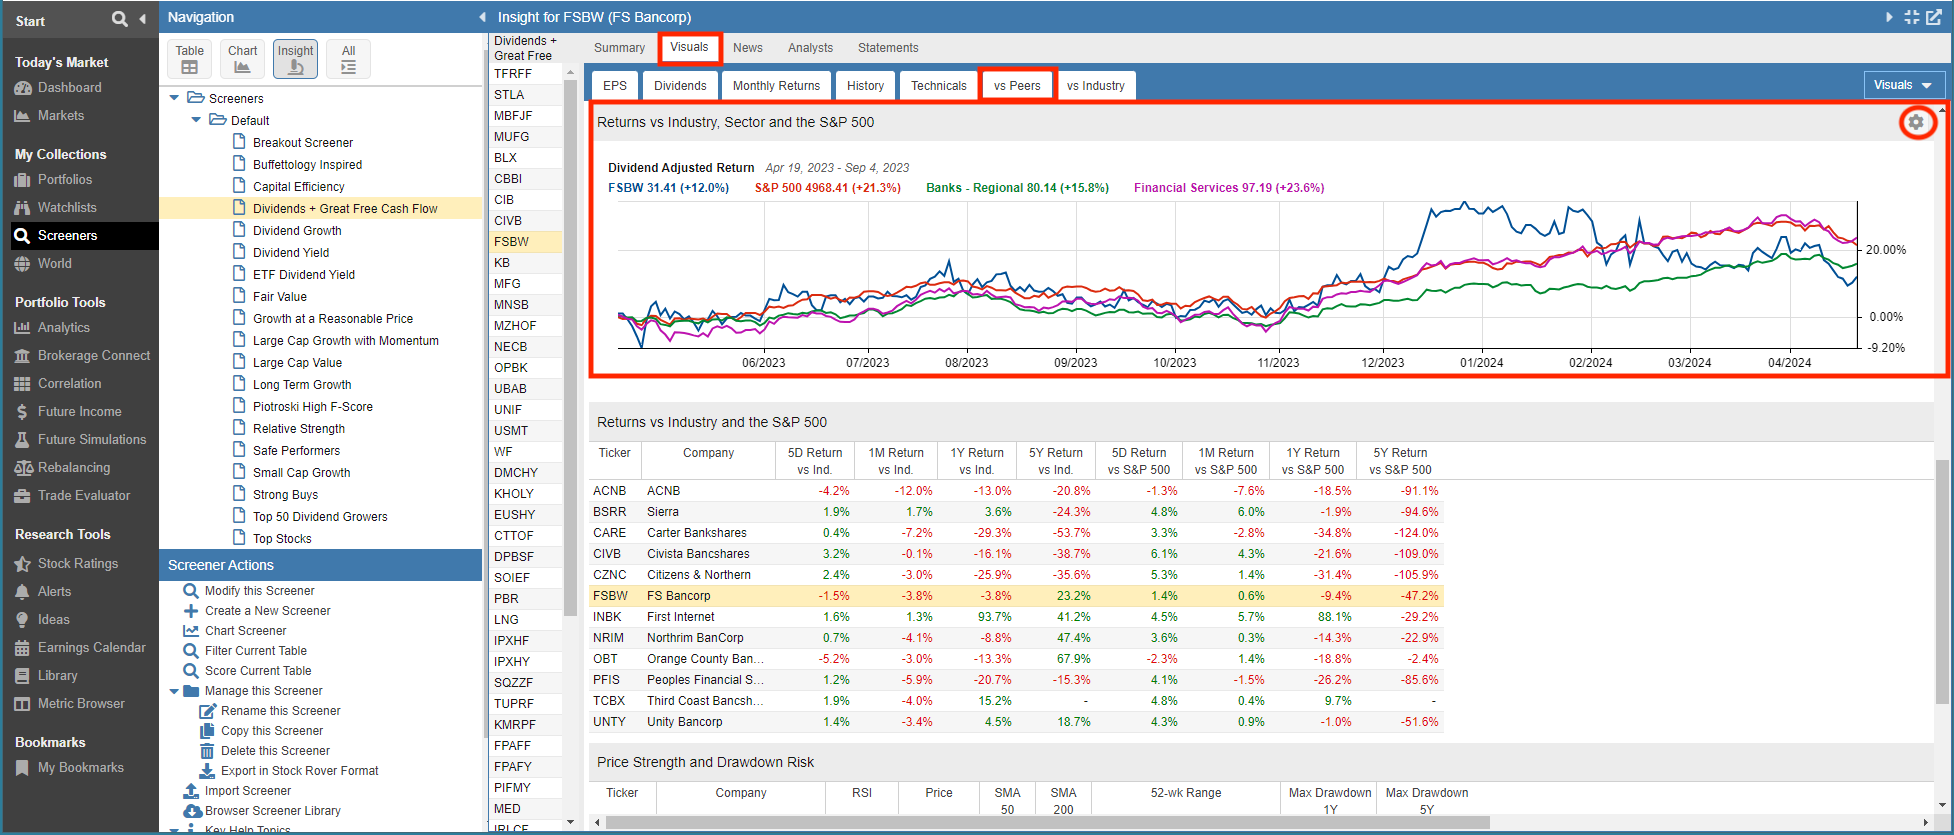Open Trade Evaluator
This screenshot has width=1954, height=835.
tap(83, 496)
